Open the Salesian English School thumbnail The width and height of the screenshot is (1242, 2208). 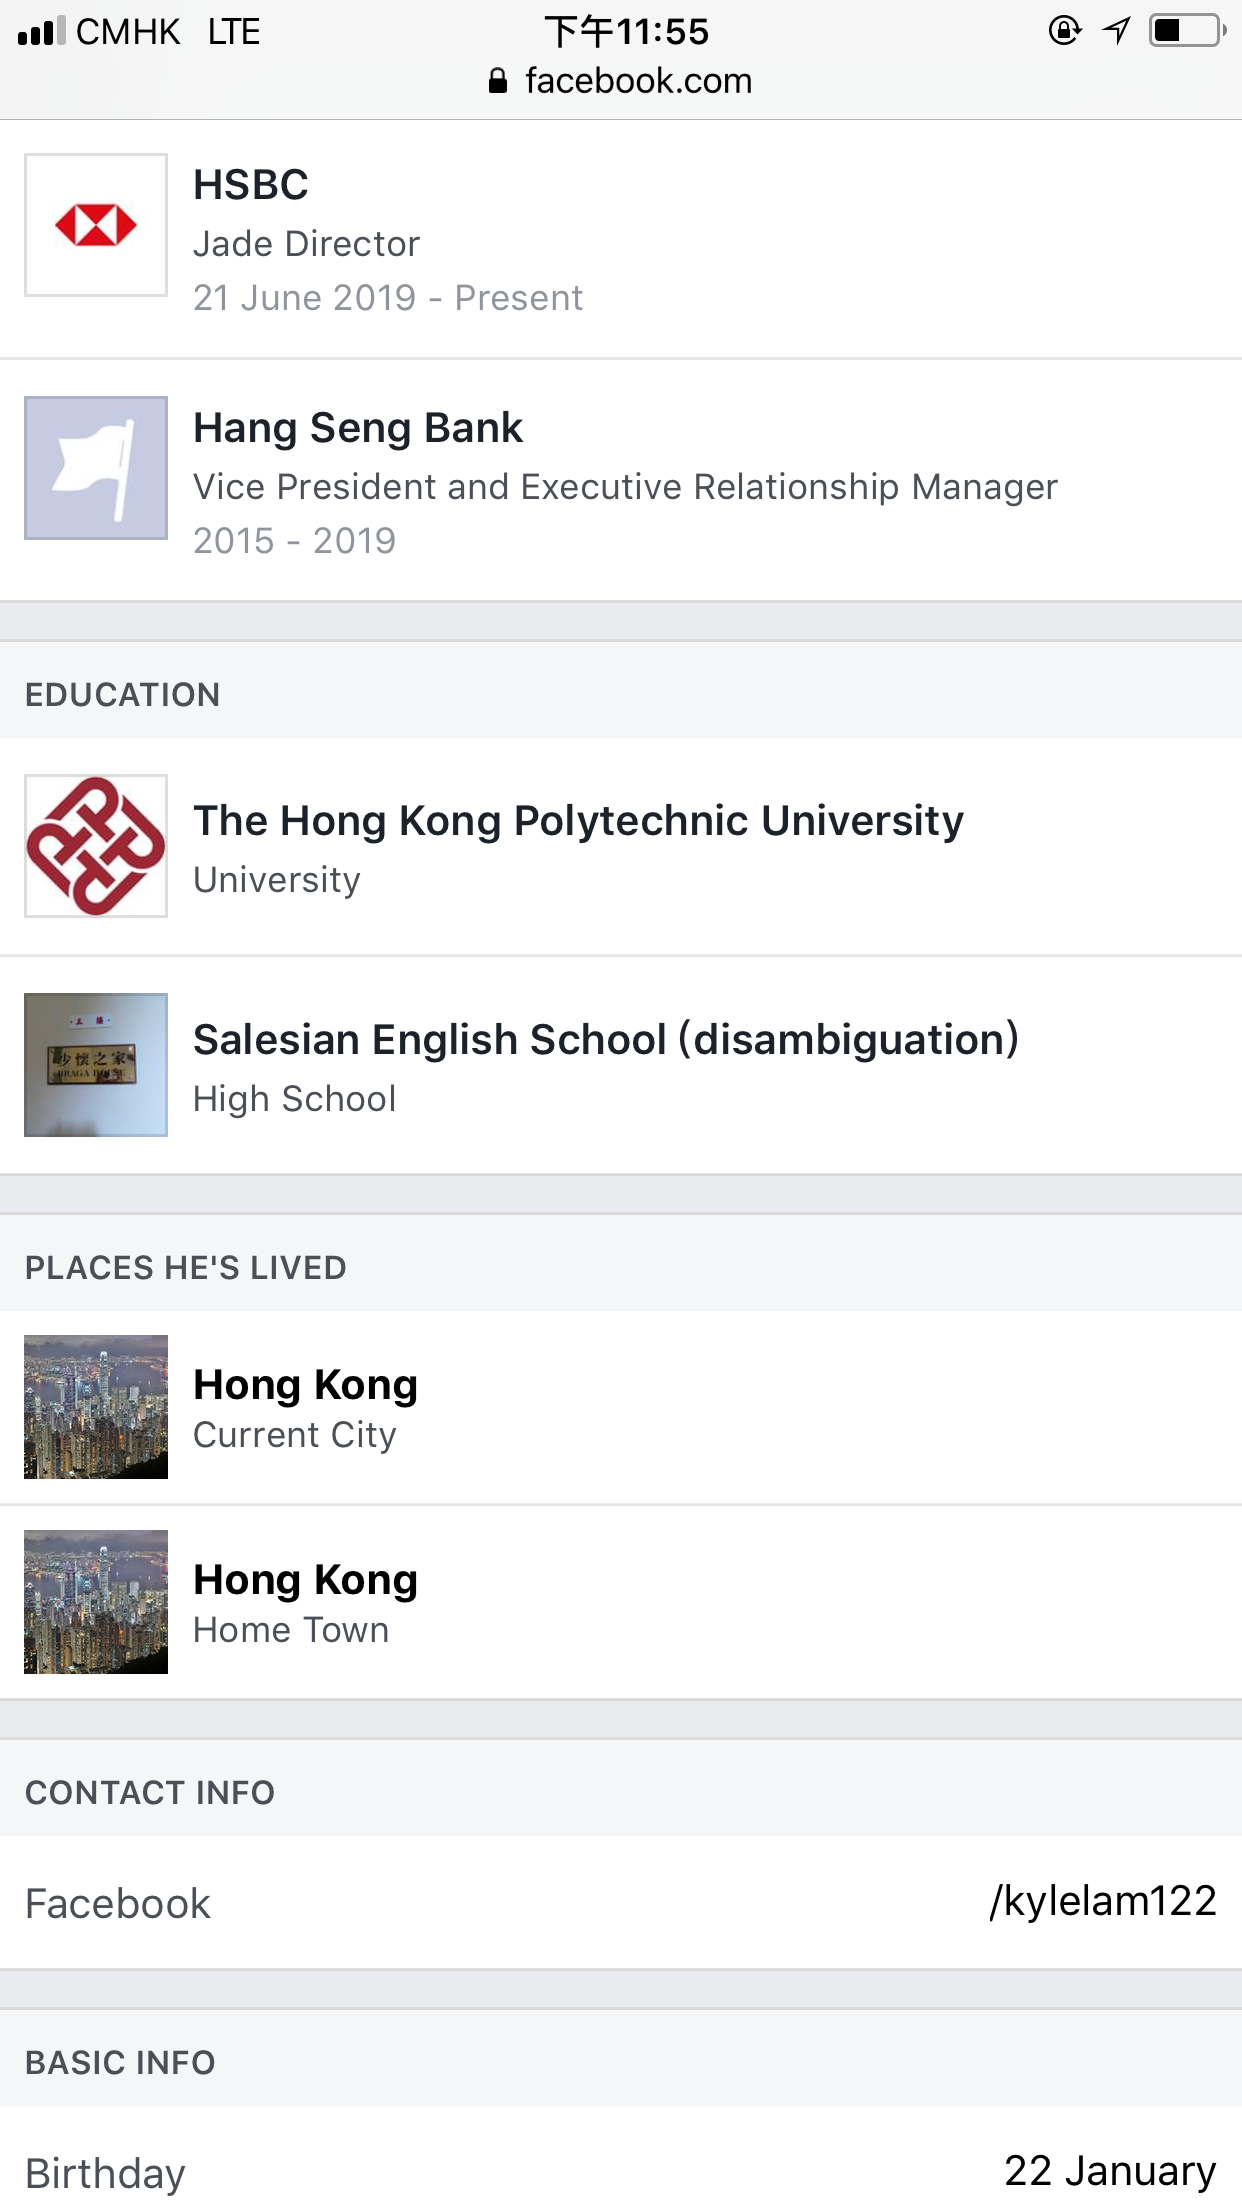pos(96,1065)
